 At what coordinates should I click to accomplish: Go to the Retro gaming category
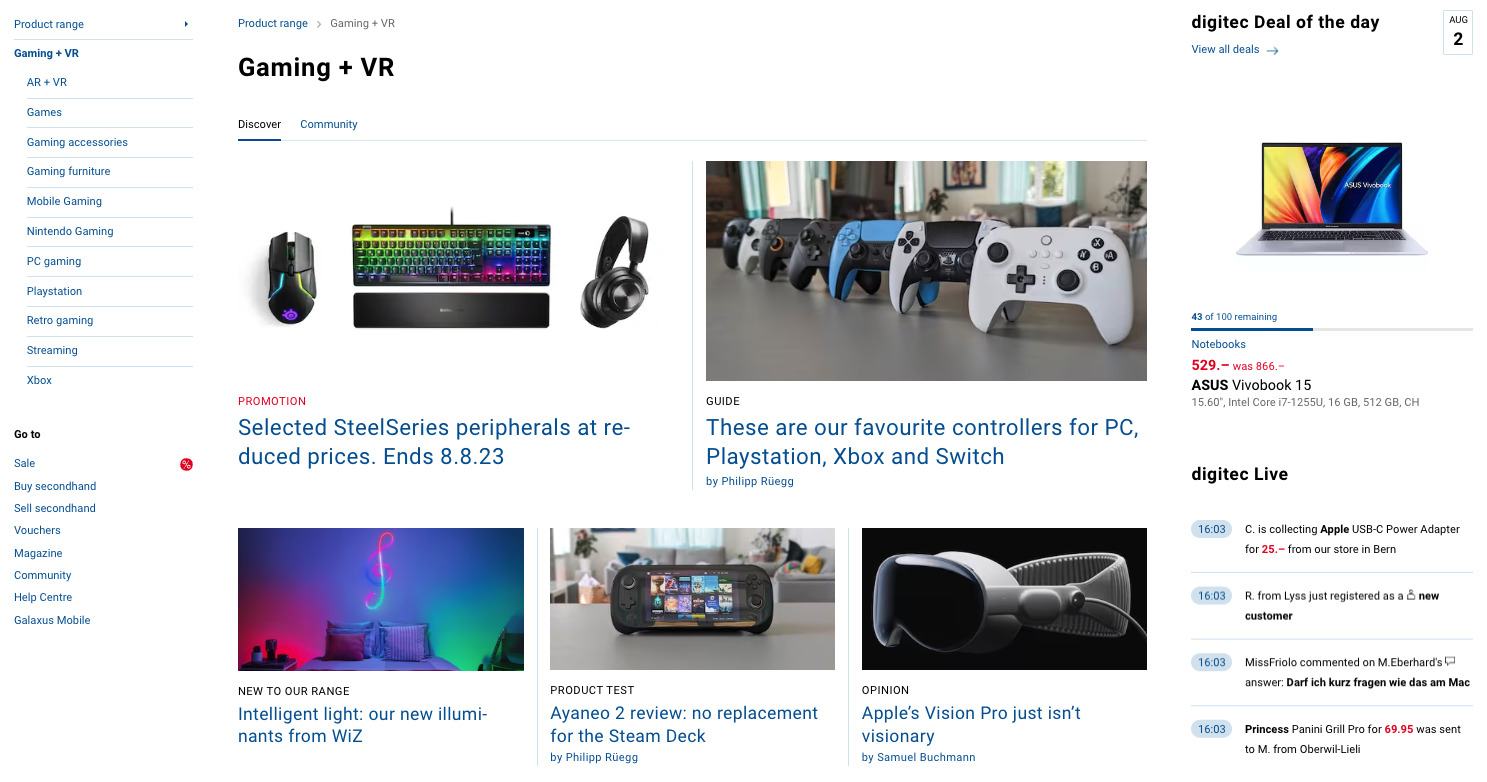[x=60, y=321]
